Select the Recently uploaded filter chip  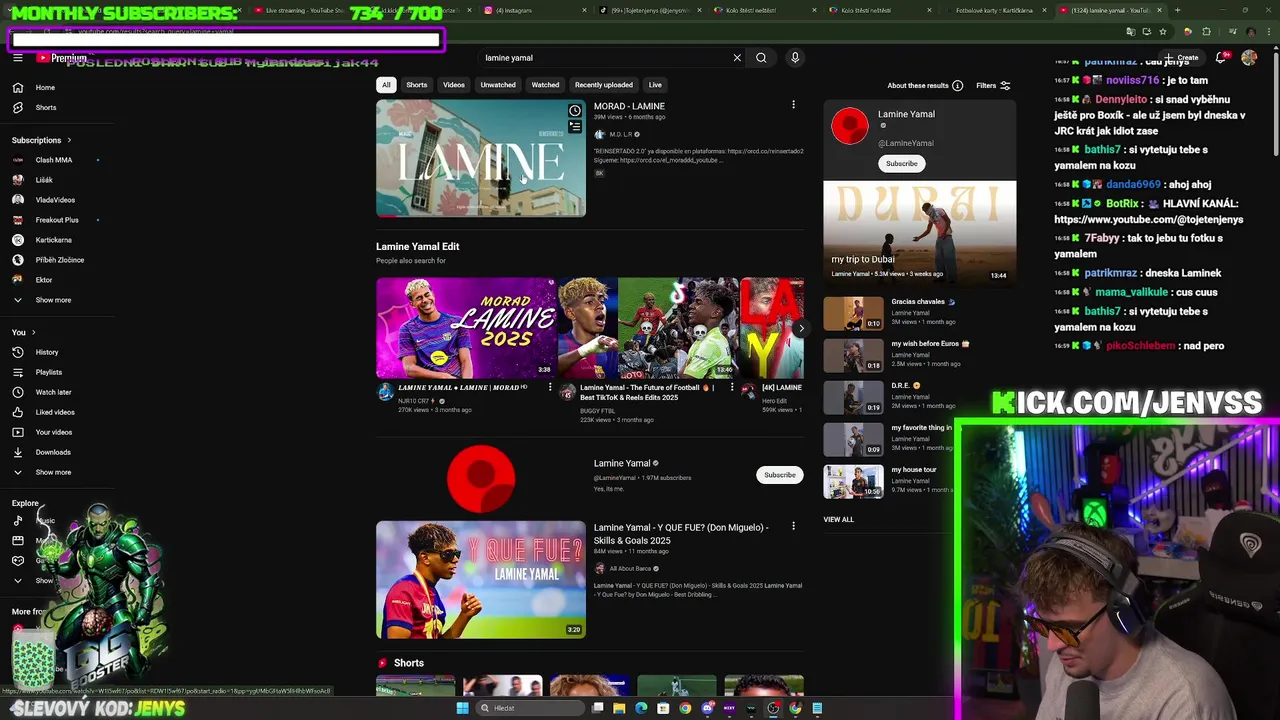pyautogui.click(x=604, y=85)
